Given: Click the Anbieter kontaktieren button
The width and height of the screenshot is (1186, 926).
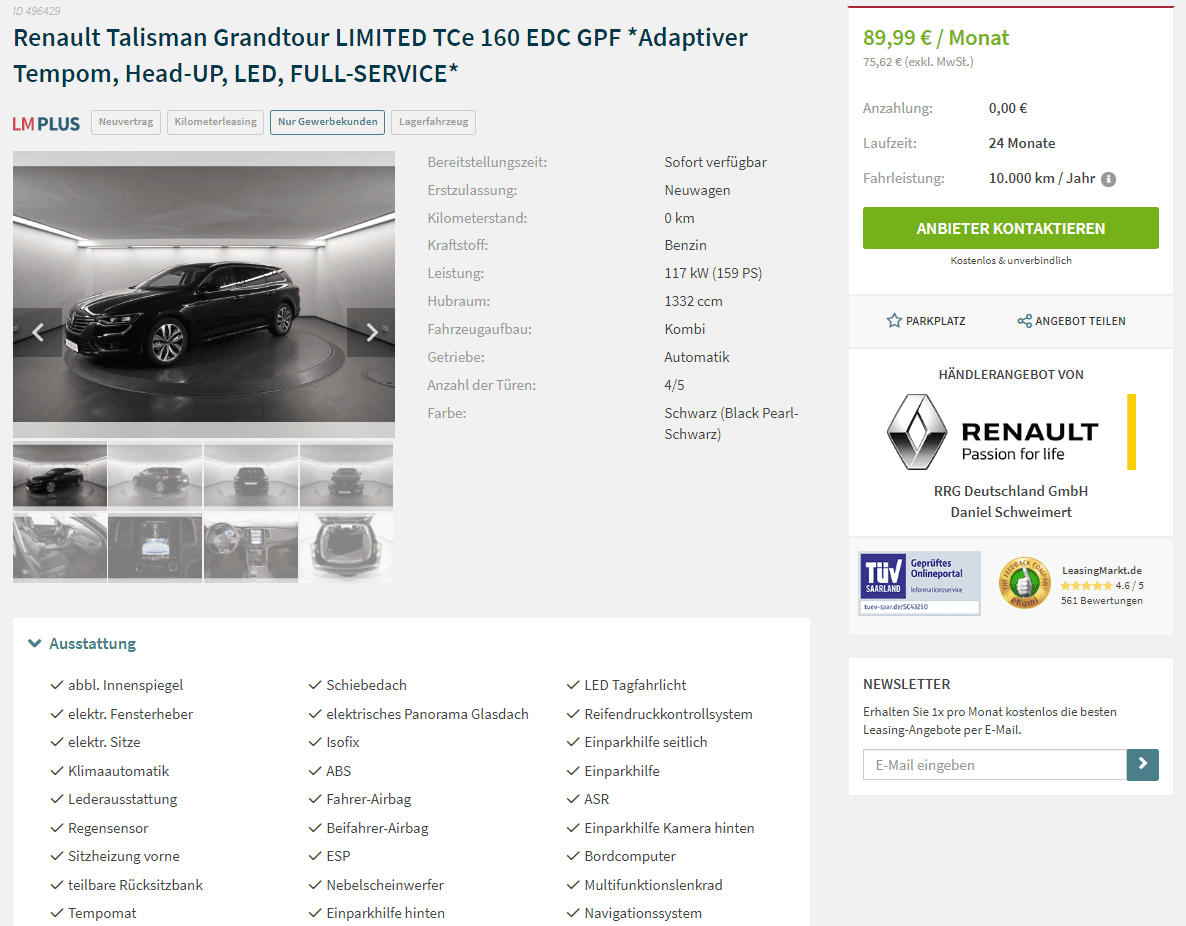Looking at the screenshot, I should 1011,228.
